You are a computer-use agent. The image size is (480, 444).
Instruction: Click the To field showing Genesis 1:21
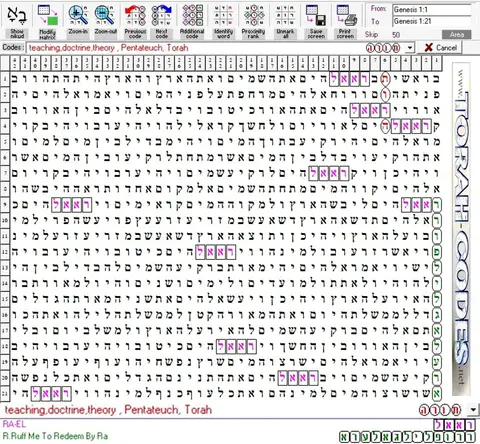click(432, 21)
